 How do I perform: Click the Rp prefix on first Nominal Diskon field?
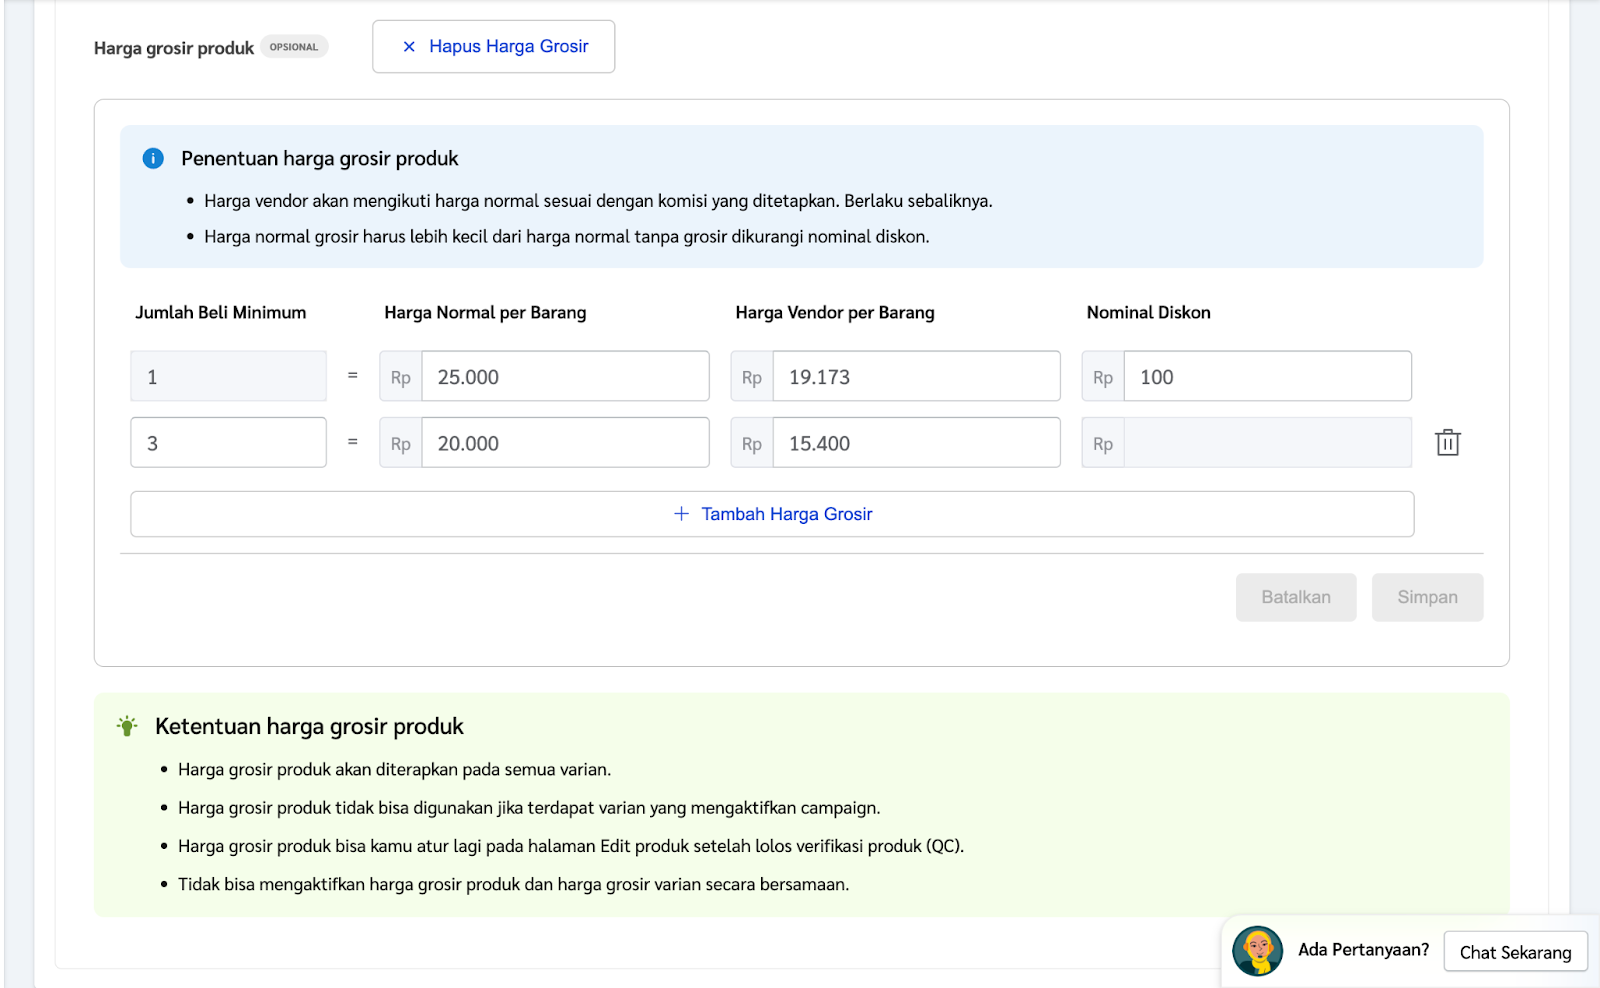click(x=1102, y=377)
